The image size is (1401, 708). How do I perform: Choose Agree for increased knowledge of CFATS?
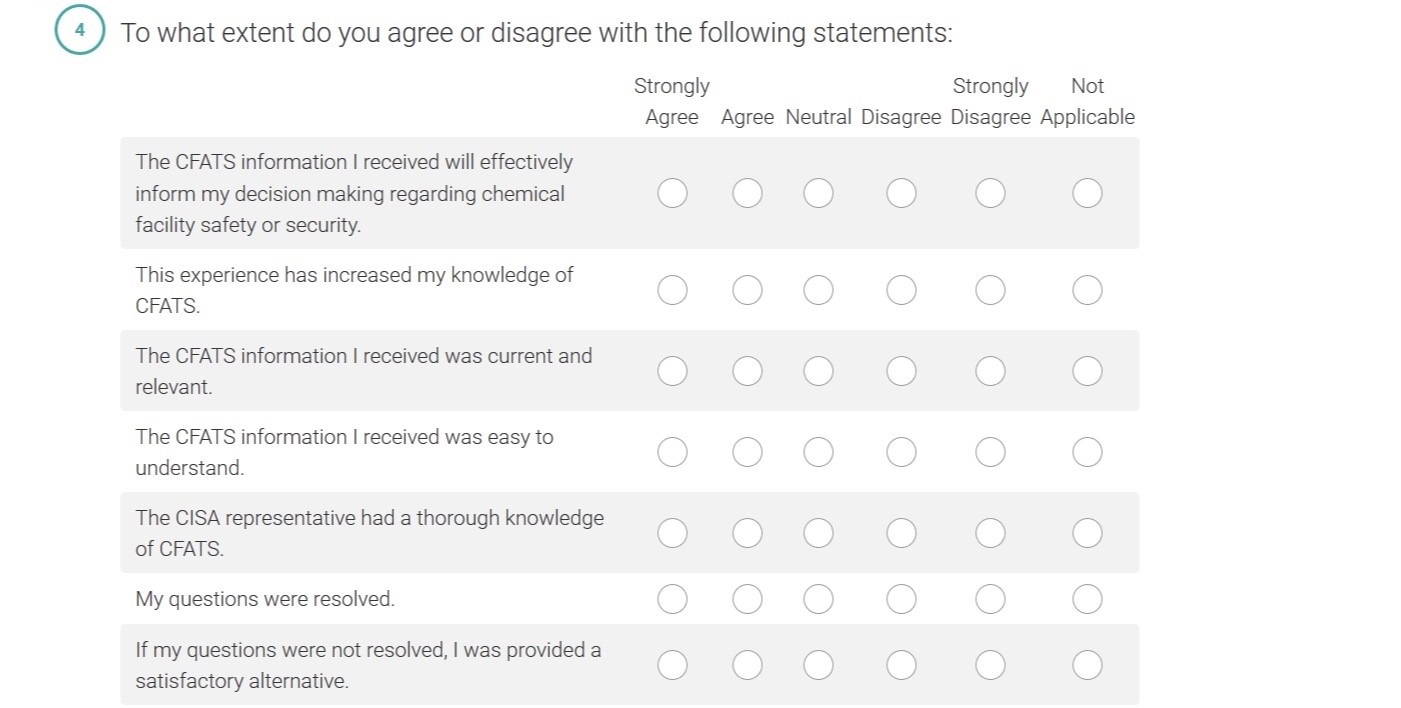747,290
